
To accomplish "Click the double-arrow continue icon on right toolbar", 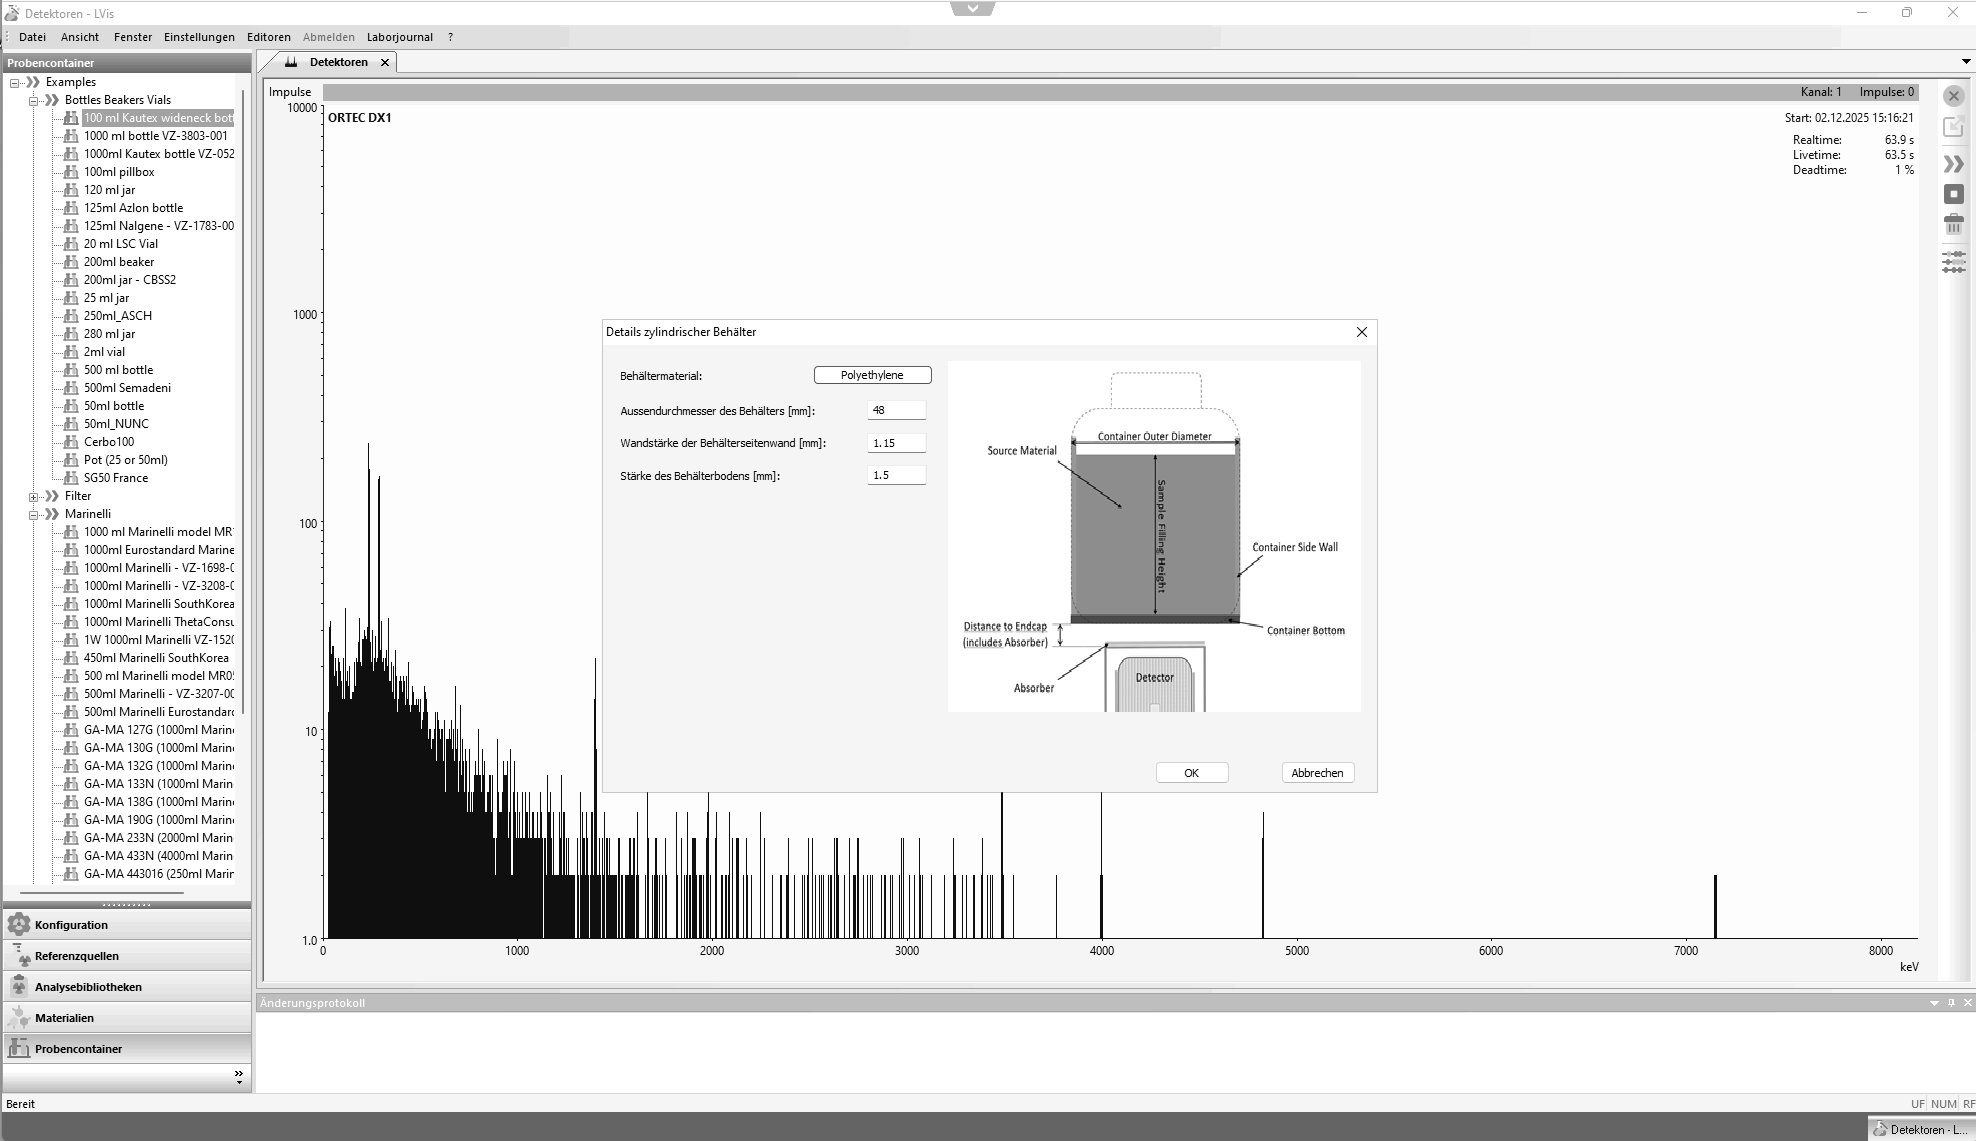I will tap(1953, 163).
